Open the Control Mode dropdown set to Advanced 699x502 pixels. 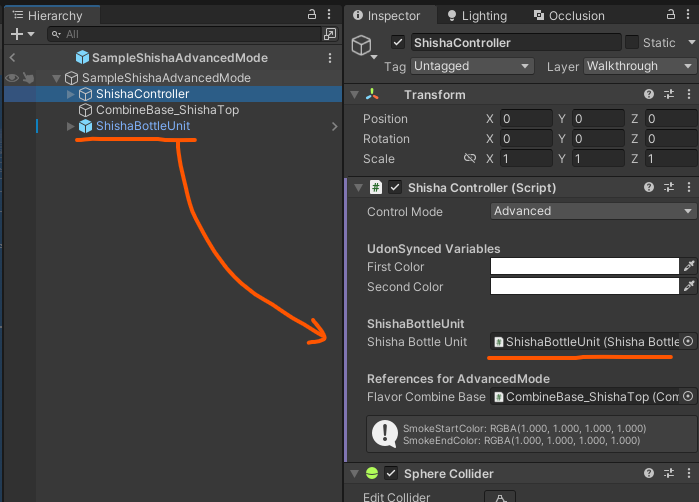(x=593, y=211)
